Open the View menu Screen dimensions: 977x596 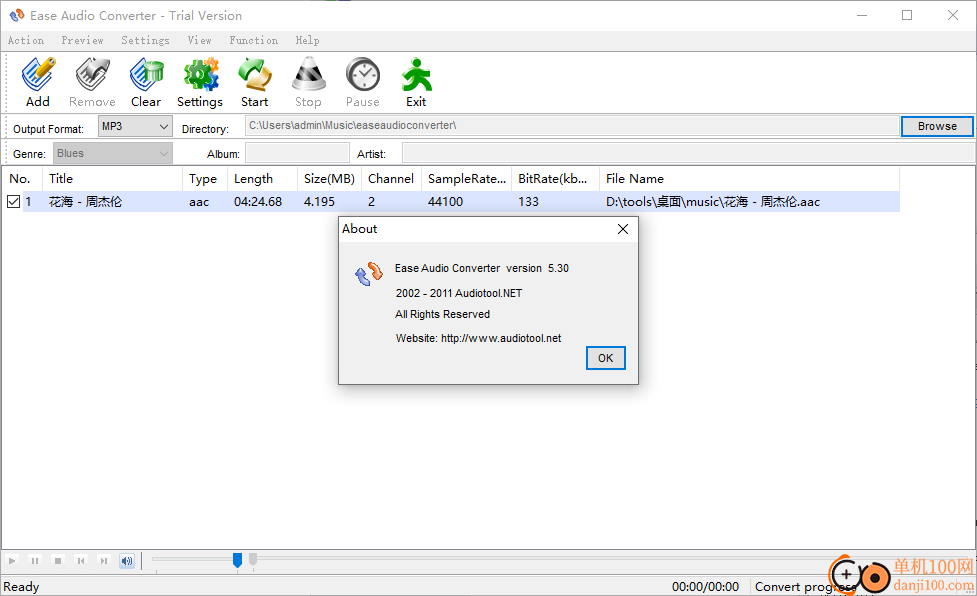199,40
